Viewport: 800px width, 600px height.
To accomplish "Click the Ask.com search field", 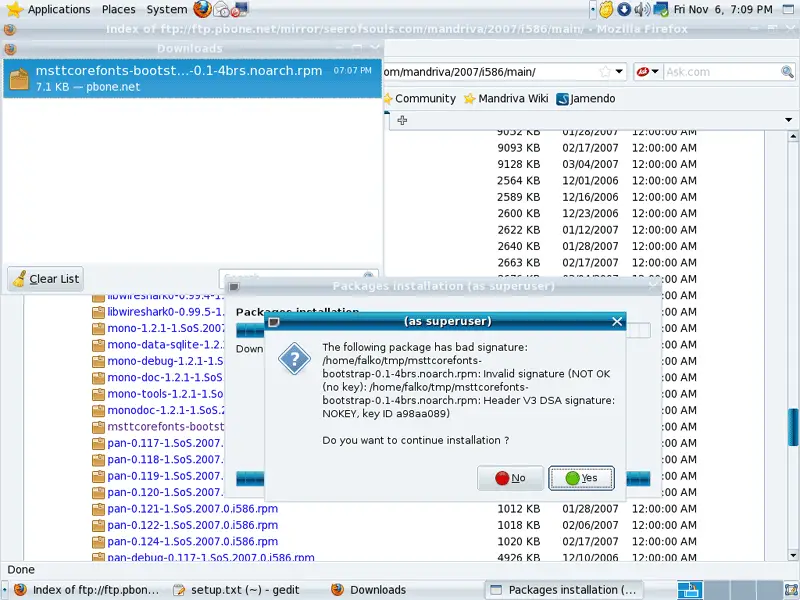I will click(722, 72).
